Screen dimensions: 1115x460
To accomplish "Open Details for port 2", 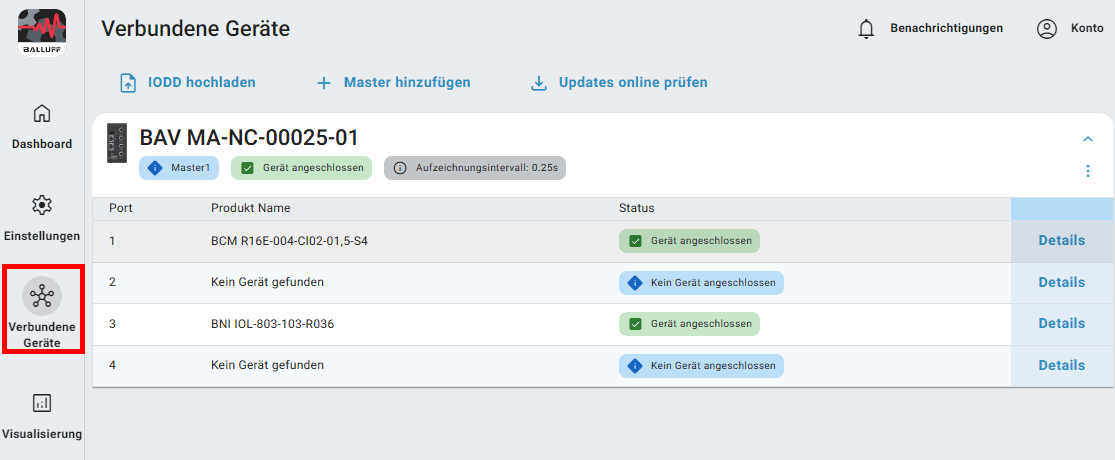I will [x=1061, y=283].
